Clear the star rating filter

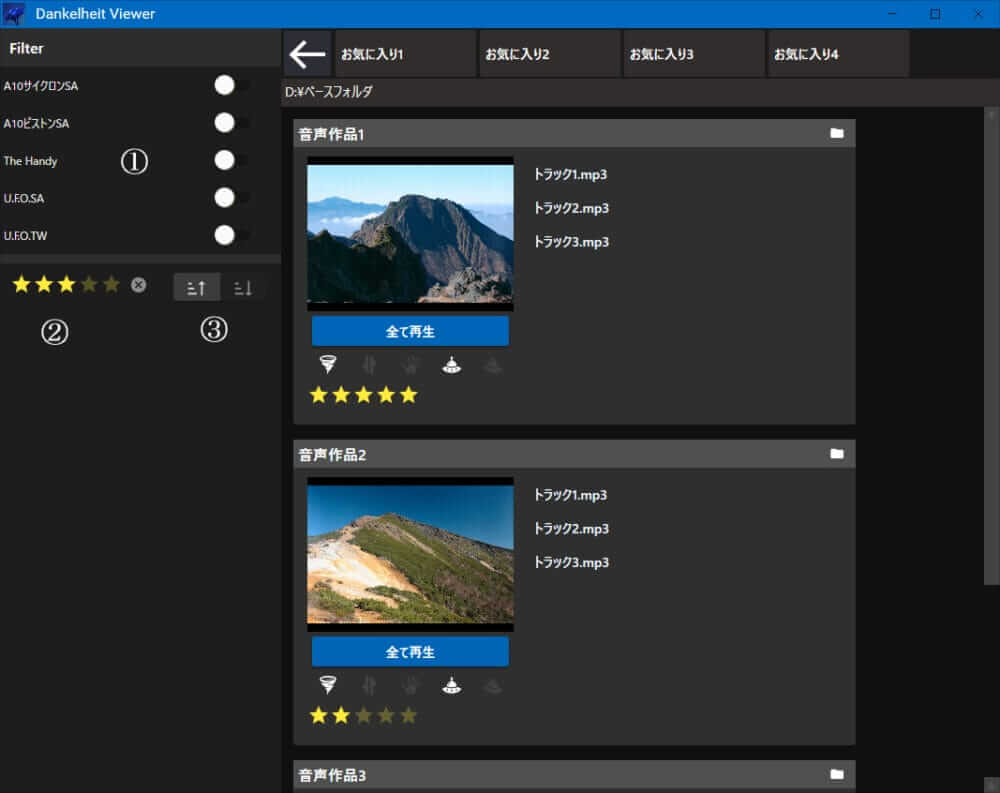pyautogui.click(x=138, y=285)
